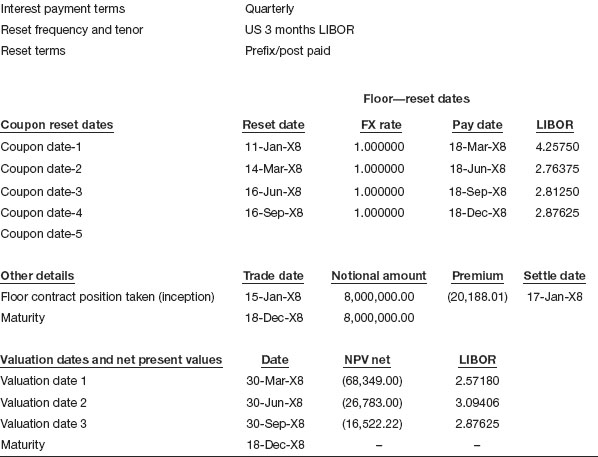Screen dimensions: 598x457
Task: Select reset date 16-Sep-X8
Action: coord(274,213)
